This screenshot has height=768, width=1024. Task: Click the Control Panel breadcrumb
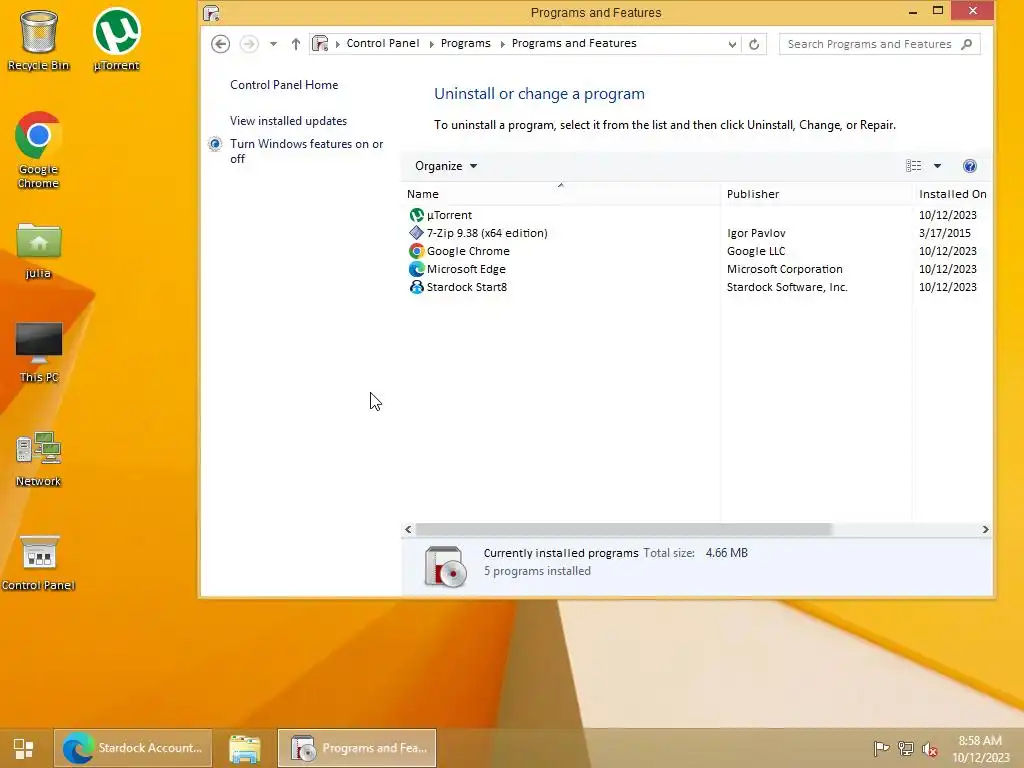tap(383, 43)
